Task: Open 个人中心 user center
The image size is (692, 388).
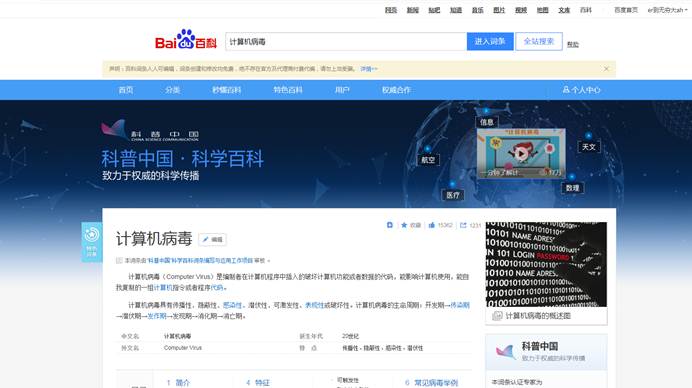Action: 581,90
